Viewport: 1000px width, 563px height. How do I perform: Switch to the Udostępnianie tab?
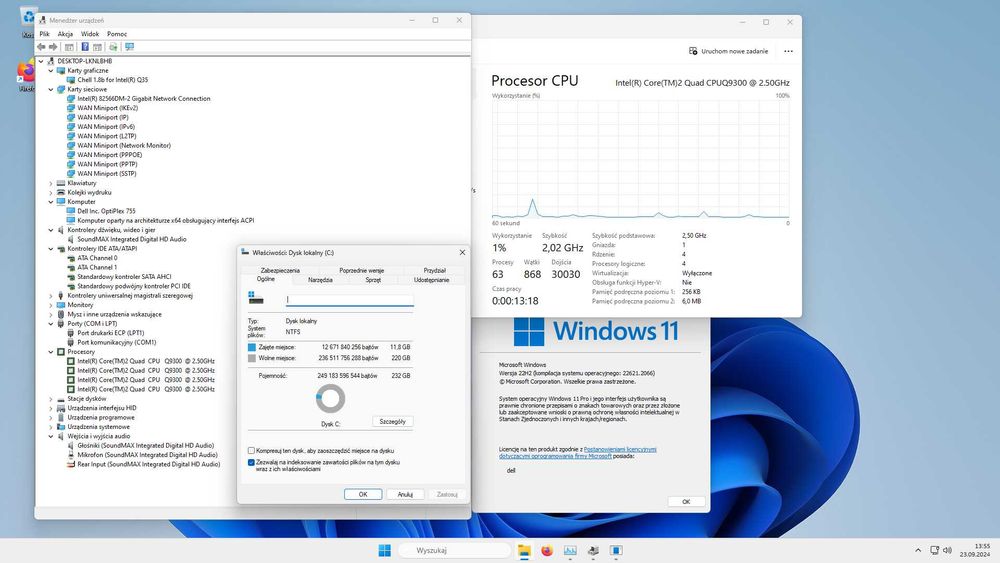tap(432, 280)
